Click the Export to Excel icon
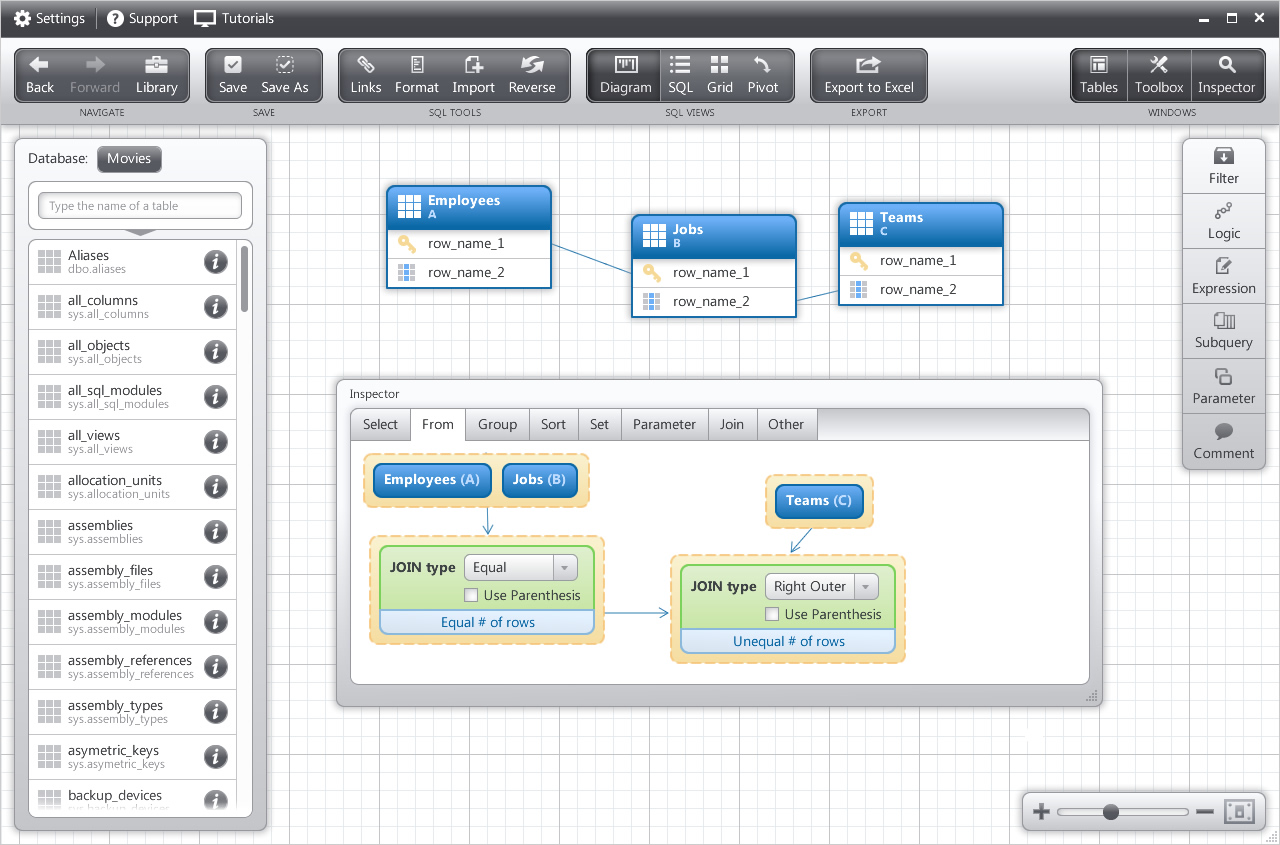Image resolution: width=1280 pixels, height=845 pixels. tap(868, 66)
